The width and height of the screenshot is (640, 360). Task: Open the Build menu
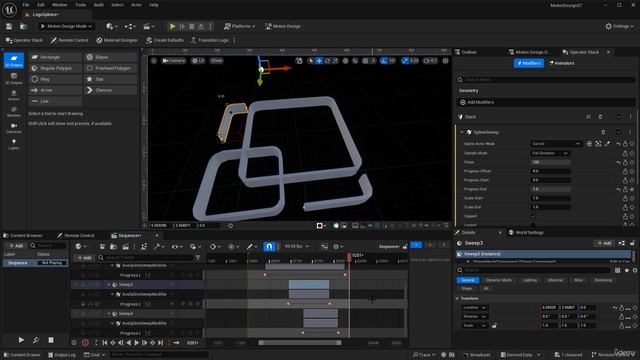click(99, 5)
